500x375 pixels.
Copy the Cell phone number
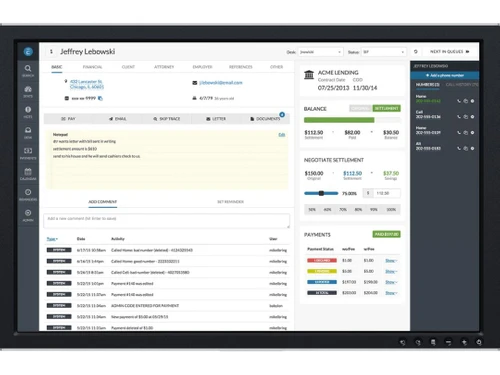466,117
